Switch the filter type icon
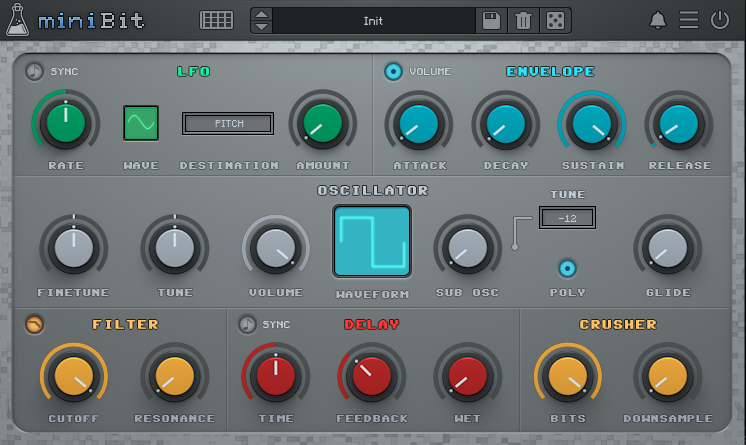Image resolution: width=746 pixels, height=445 pixels. (x=35, y=325)
